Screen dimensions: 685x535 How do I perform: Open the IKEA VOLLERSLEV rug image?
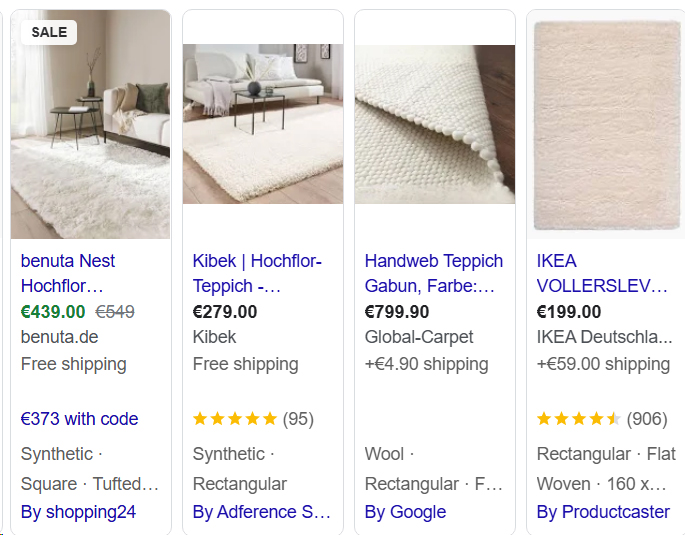pyautogui.click(x=606, y=125)
